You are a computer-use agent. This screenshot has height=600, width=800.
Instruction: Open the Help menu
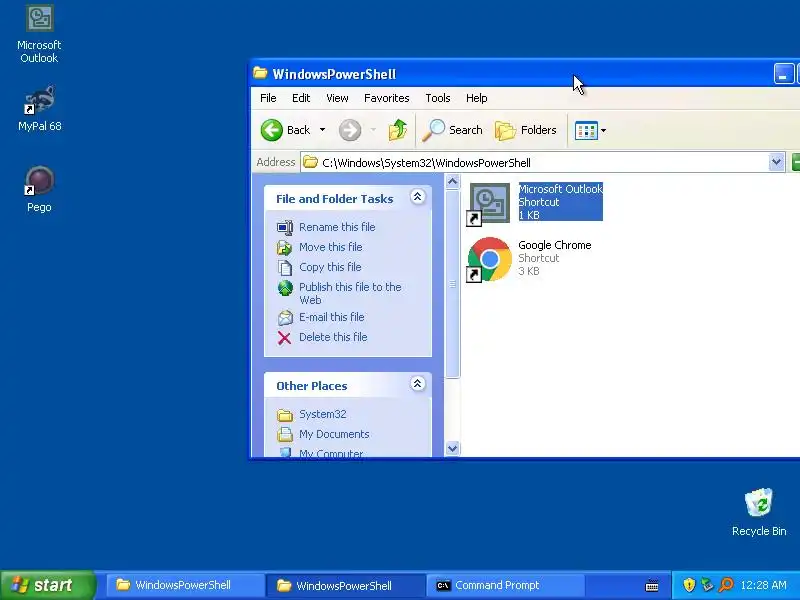tap(477, 98)
